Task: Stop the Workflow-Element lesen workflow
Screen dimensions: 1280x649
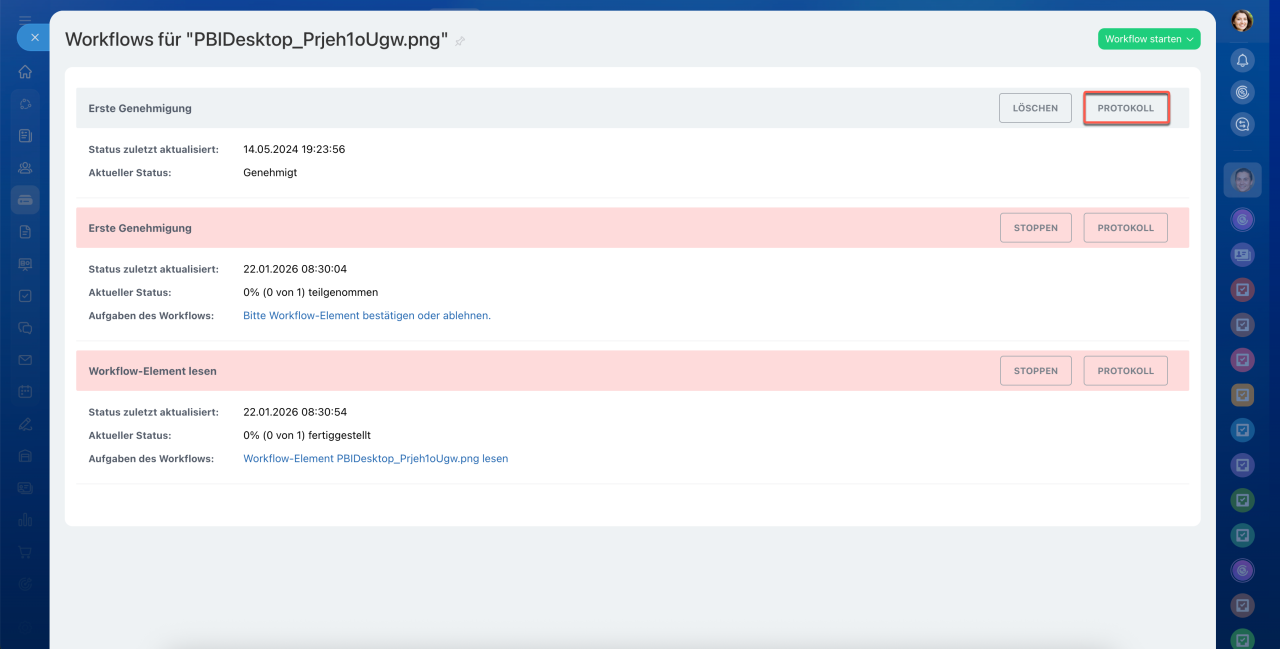Action: coord(1035,371)
